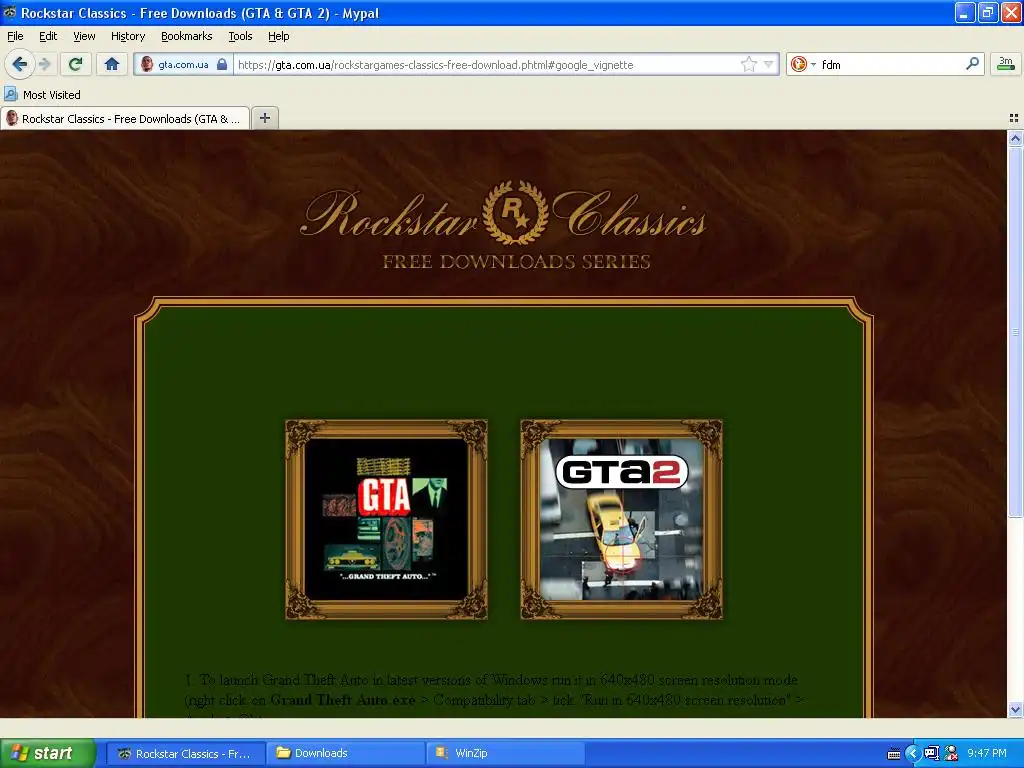Click the Rockstar Classics logo header
Screen dimensions: 1024x768
tap(504, 225)
